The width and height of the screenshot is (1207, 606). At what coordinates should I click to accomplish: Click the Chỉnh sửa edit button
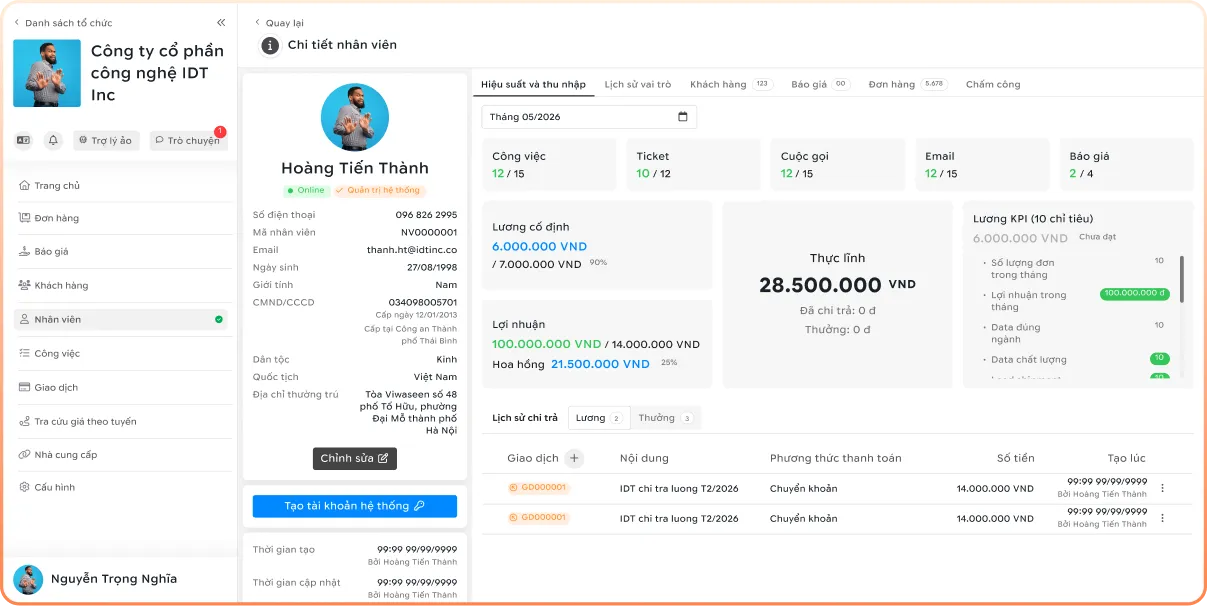point(355,459)
